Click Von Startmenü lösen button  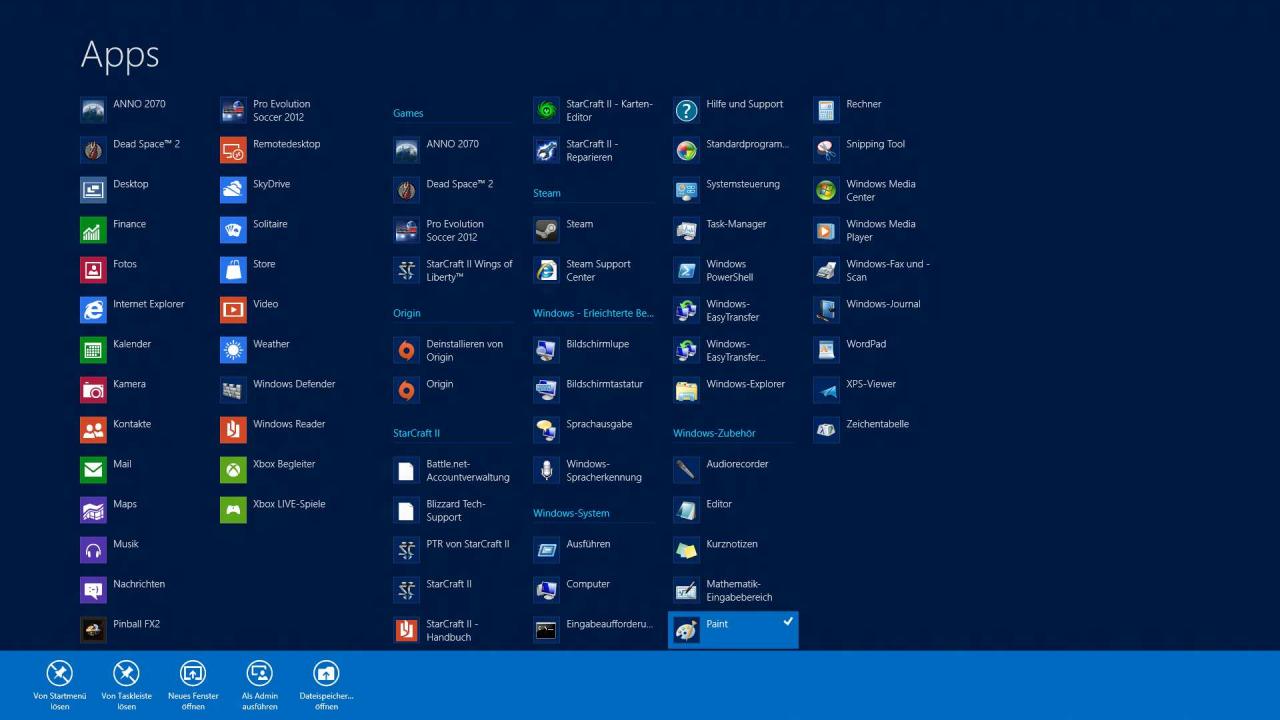pyautogui.click(x=60, y=685)
